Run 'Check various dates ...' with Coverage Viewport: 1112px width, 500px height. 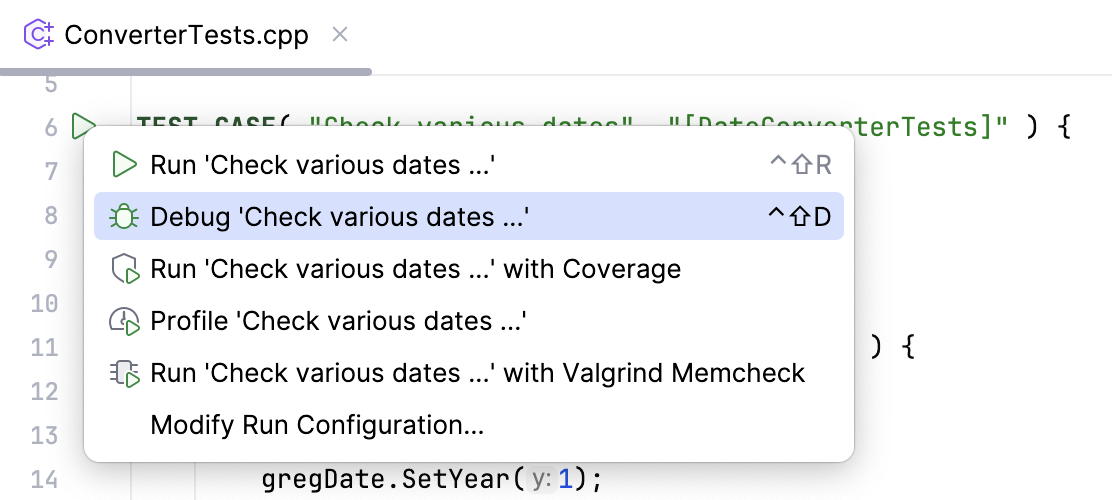pos(415,269)
